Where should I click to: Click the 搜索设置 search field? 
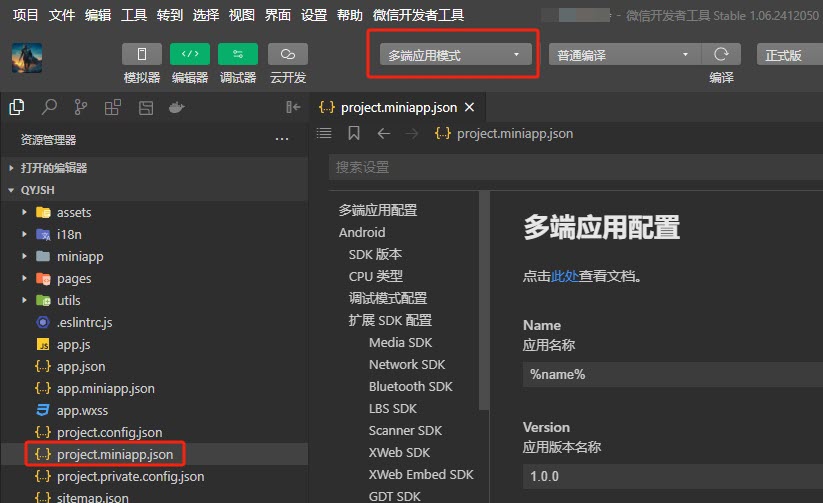pyautogui.click(x=576, y=167)
